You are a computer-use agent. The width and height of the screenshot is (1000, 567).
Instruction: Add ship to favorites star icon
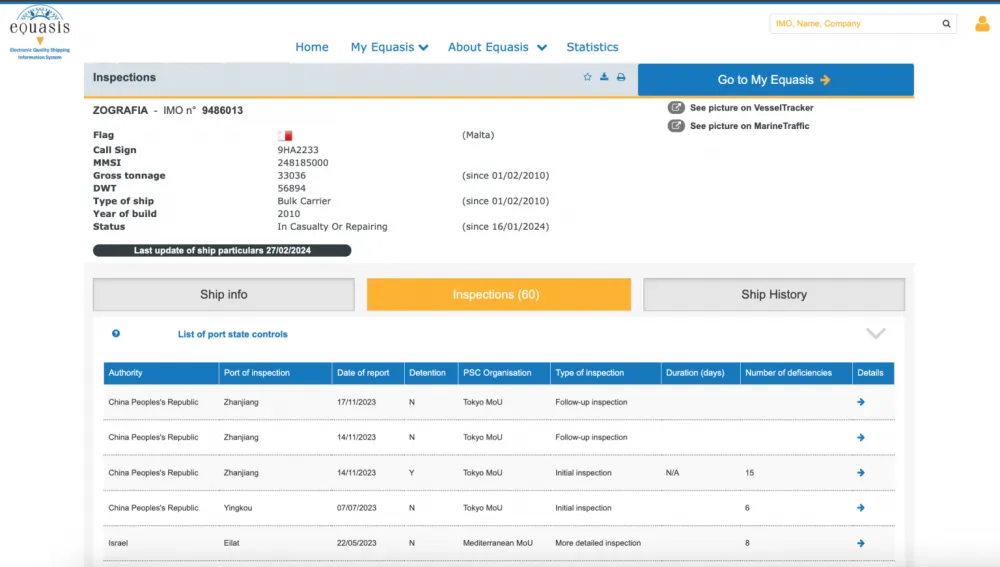point(587,77)
